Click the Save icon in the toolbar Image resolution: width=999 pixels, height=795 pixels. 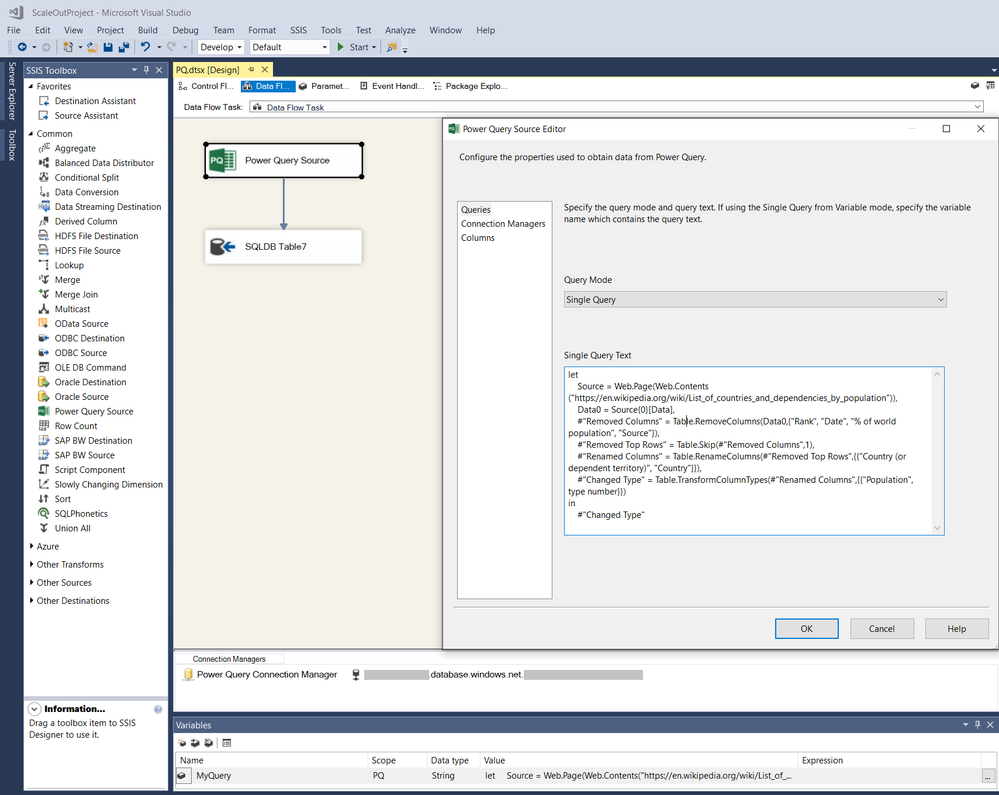click(x=108, y=47)
